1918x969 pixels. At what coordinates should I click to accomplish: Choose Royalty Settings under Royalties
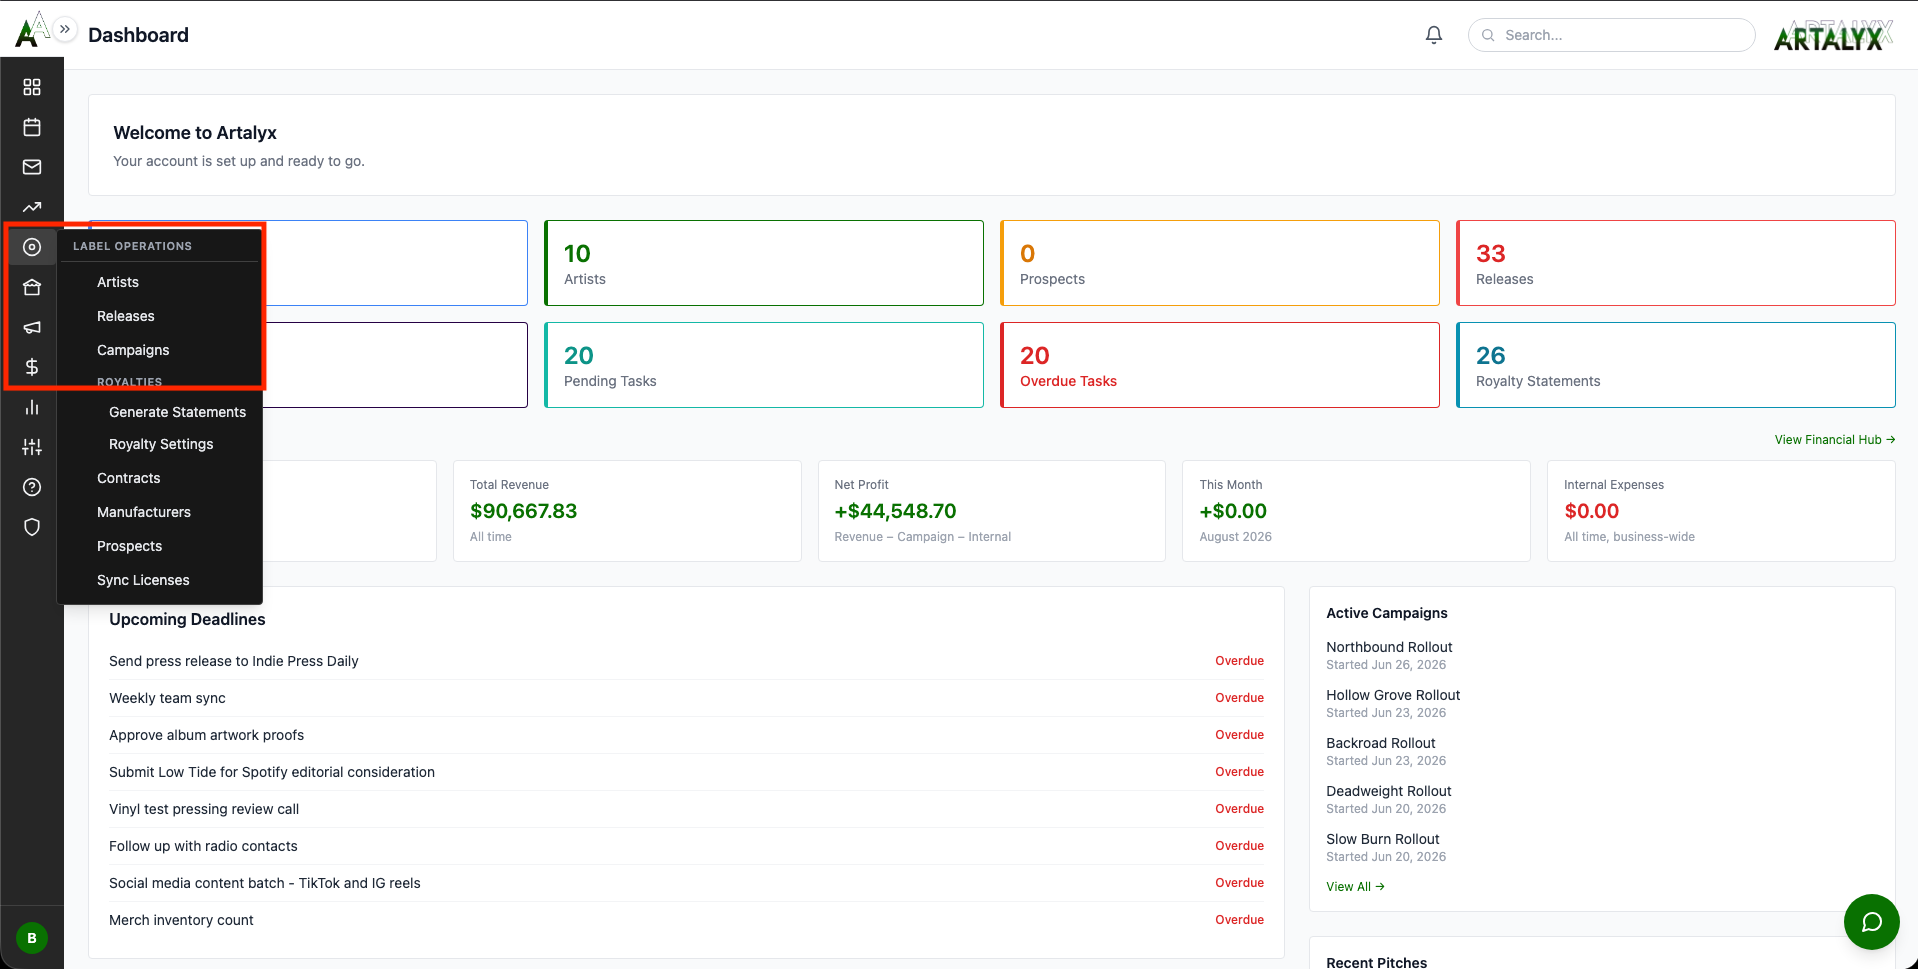(x=161, y=444)
